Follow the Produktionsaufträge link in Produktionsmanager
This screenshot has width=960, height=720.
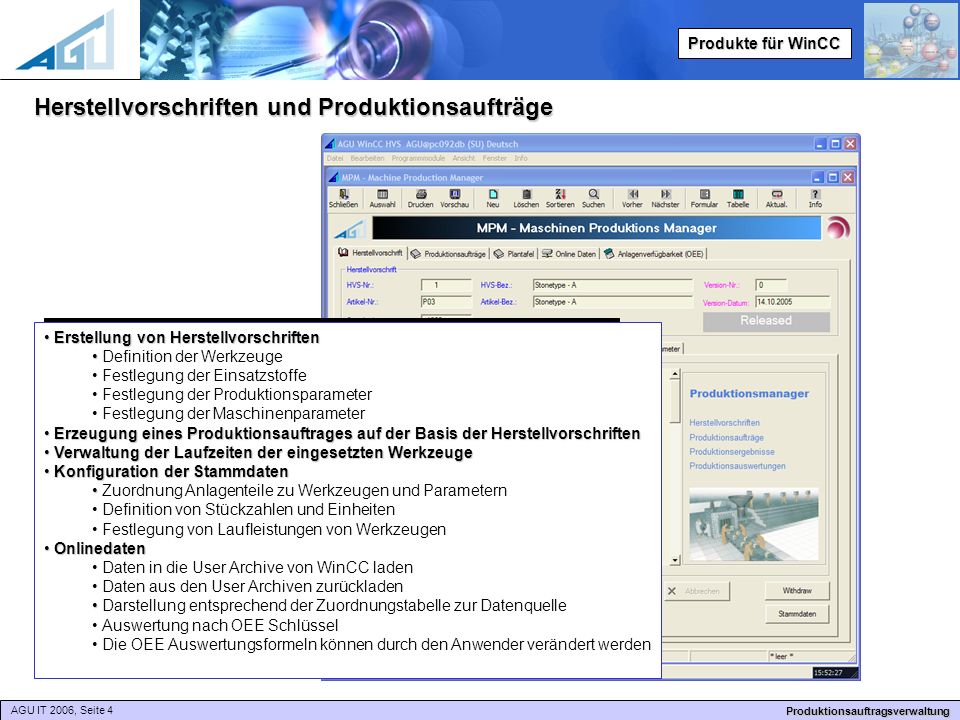726,437
